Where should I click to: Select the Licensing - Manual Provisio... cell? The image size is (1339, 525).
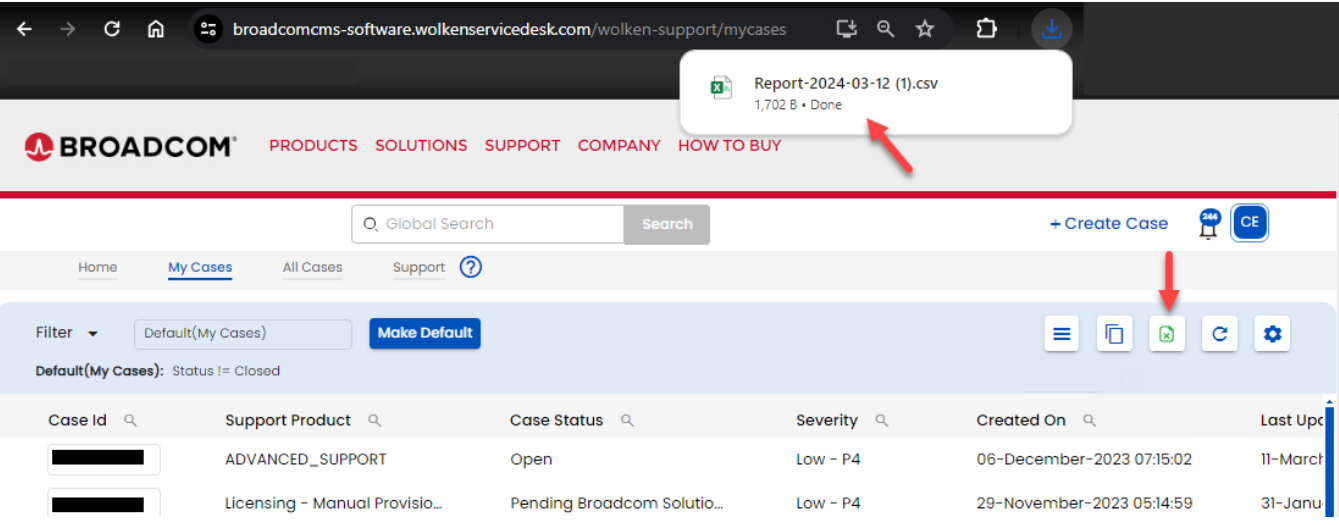tap(334, 503)
